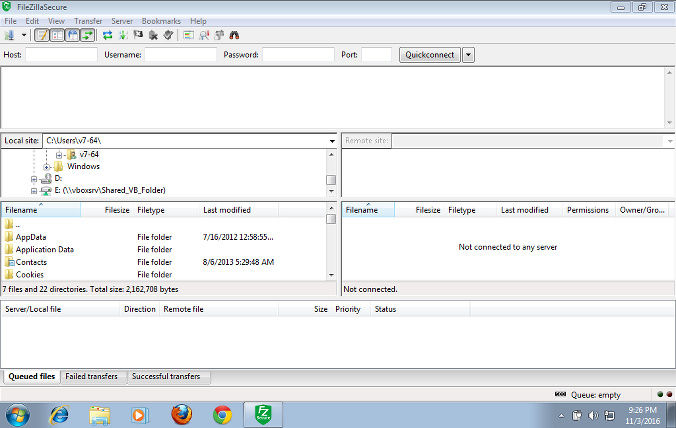This screenshot has width=676, height=428.
Task: Switch to the Failed transfers tab
Action: [x=92, y=377]
